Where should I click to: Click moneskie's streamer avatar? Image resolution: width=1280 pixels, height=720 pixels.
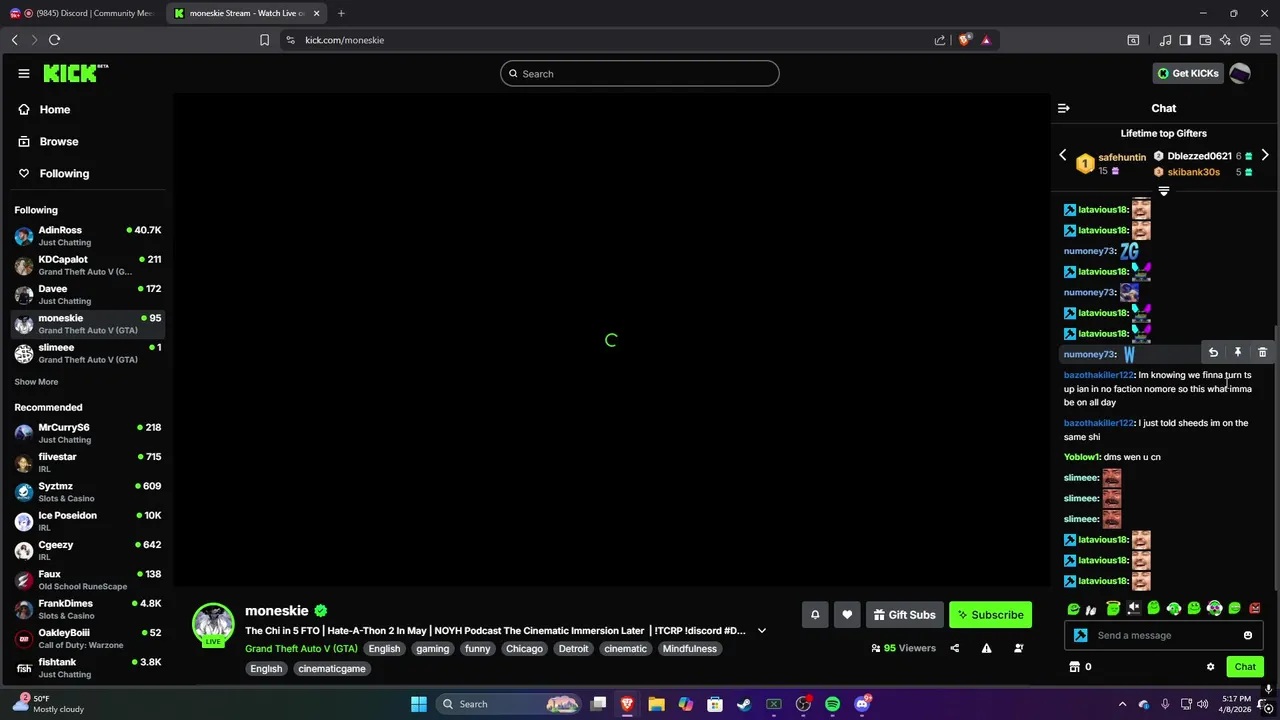pos(213,624)
